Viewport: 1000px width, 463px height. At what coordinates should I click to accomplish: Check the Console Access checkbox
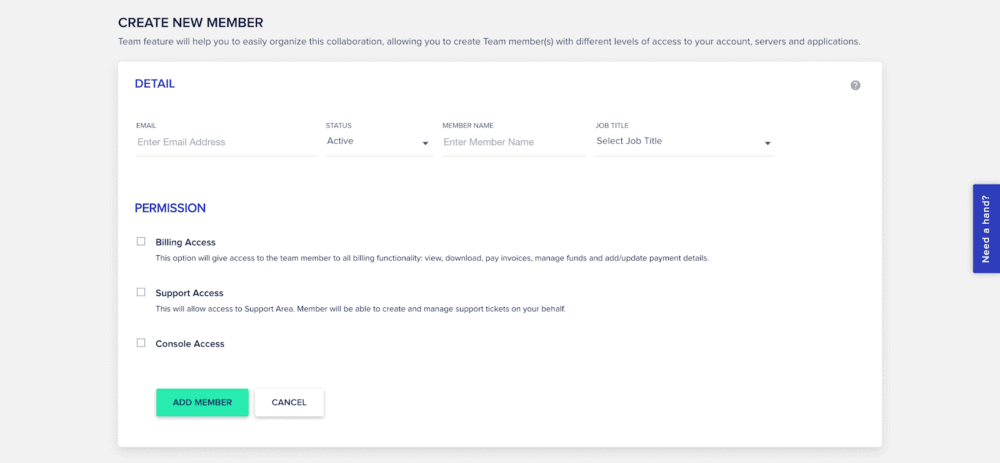click(x=141, y=343)
